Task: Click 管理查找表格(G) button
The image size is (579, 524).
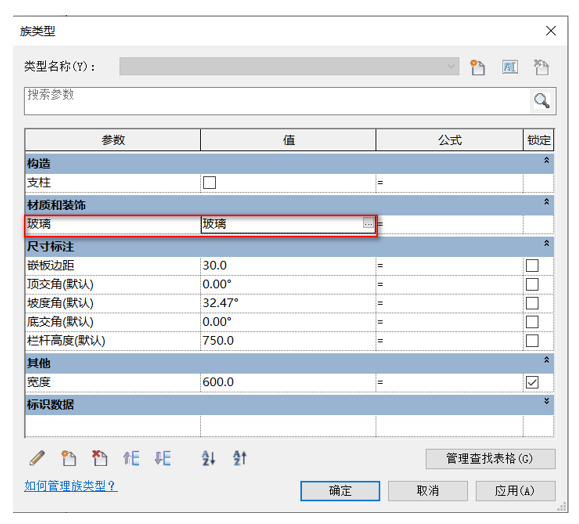Action: point(490,459)
